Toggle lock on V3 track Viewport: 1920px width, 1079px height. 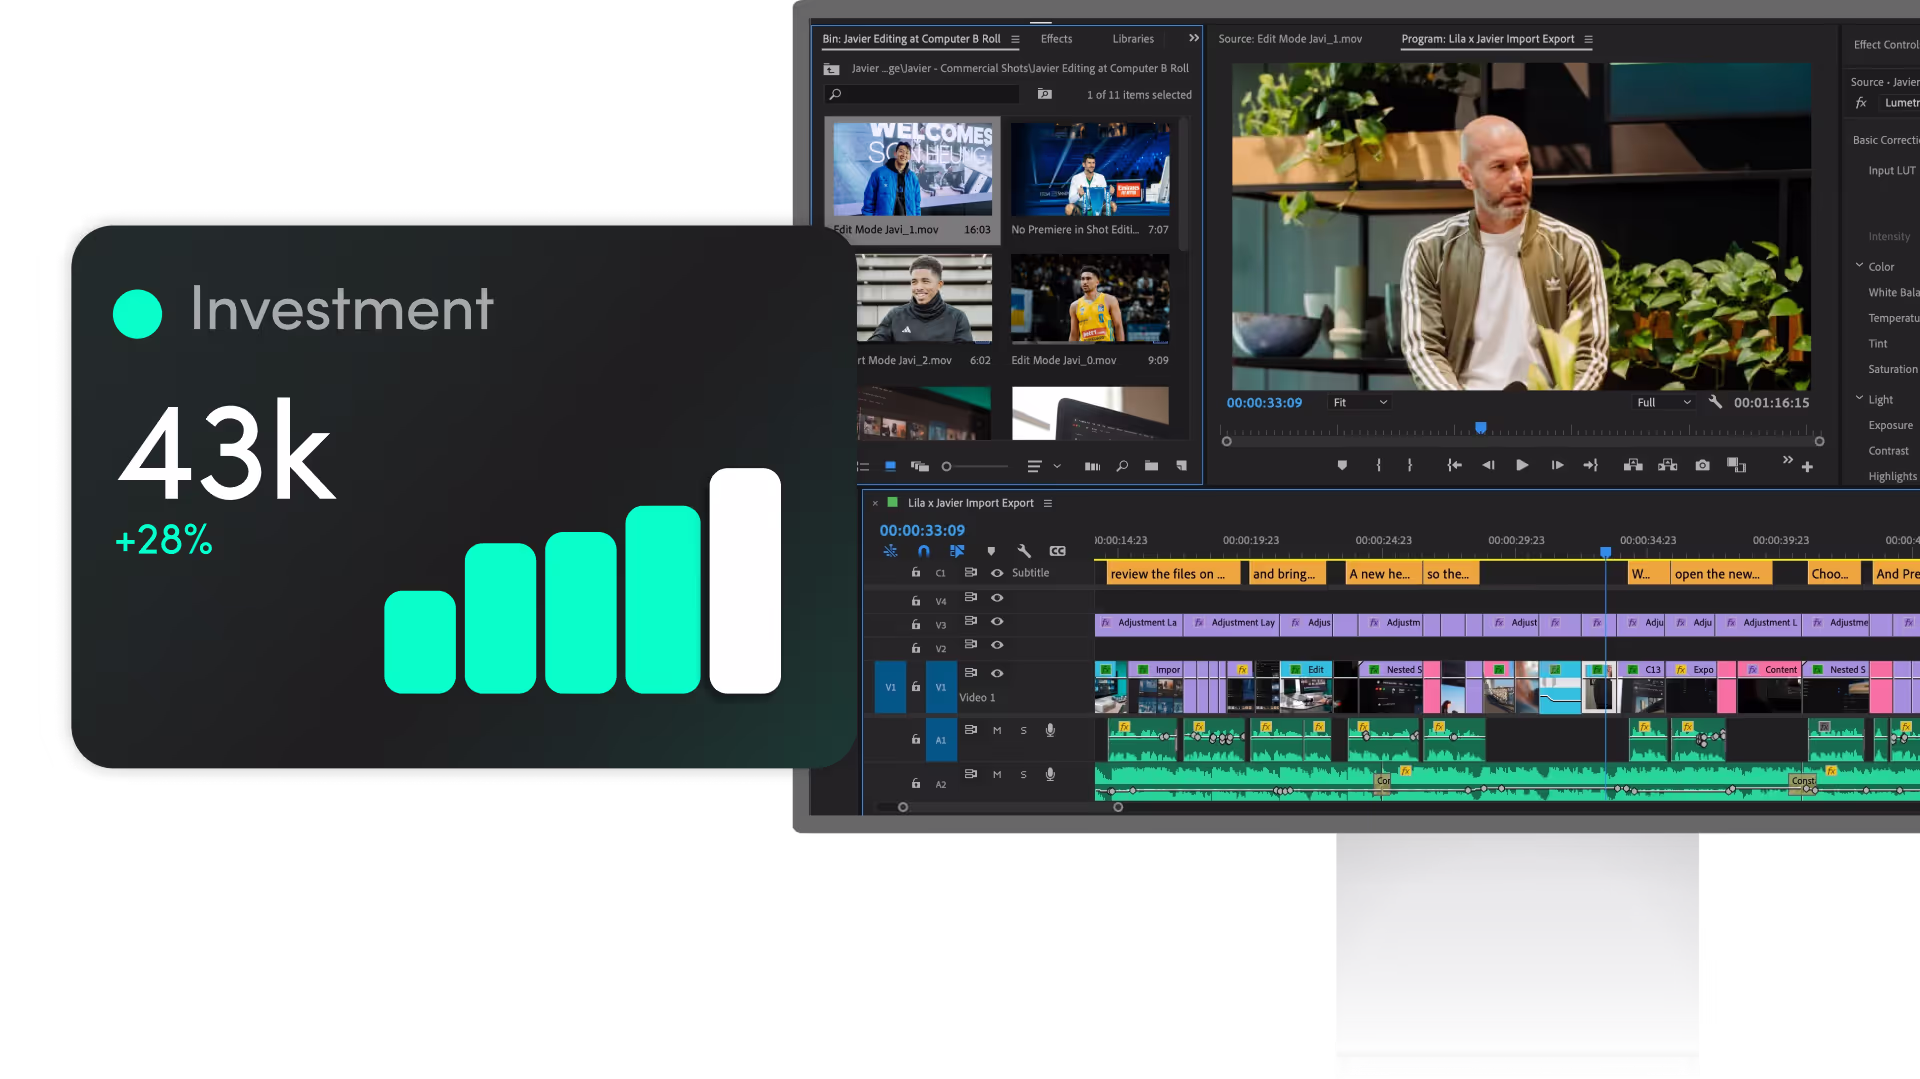(915, 624)
